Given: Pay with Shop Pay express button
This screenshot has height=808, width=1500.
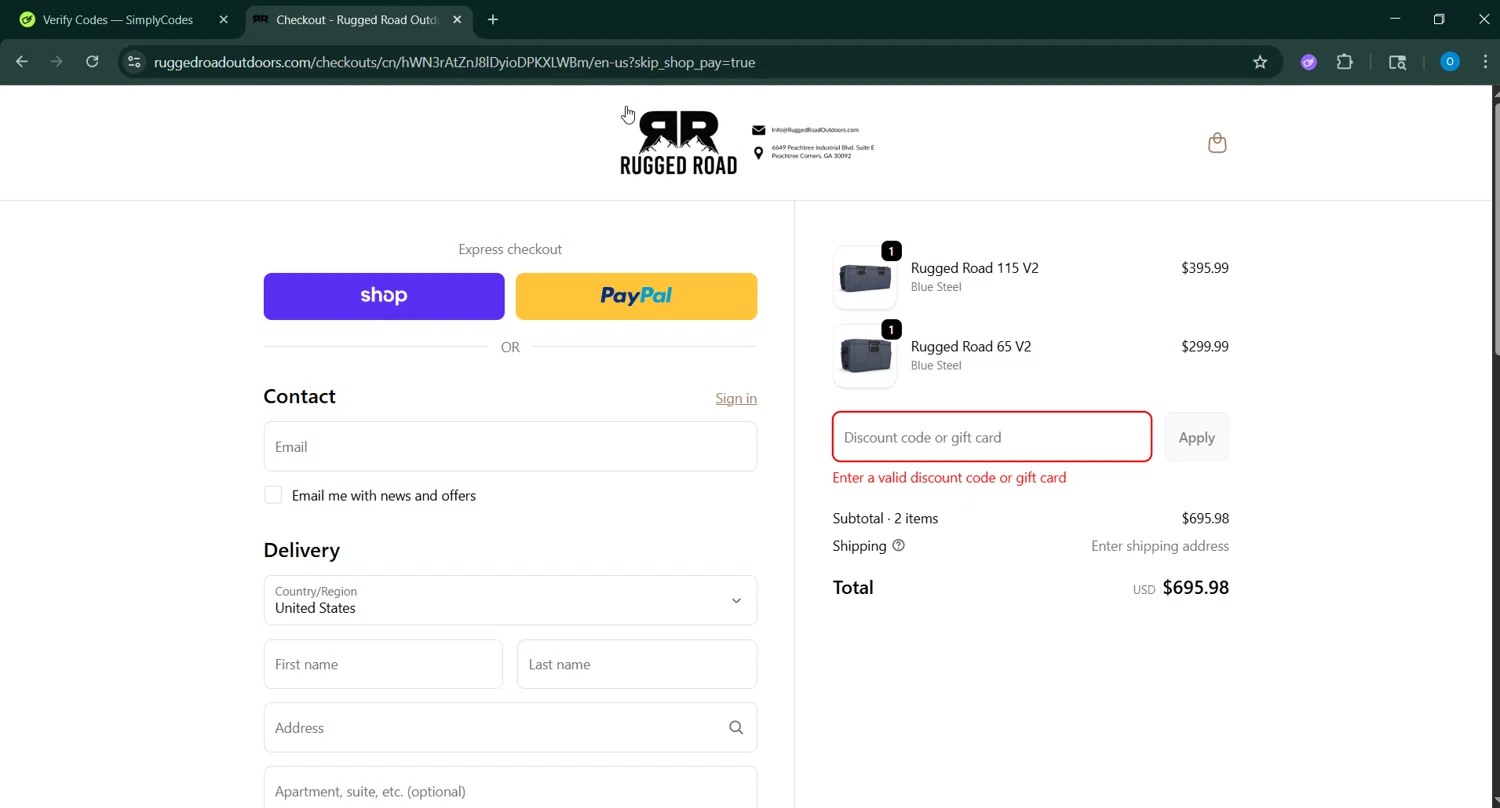Looking at the screenshot, I should pos(384,296).
